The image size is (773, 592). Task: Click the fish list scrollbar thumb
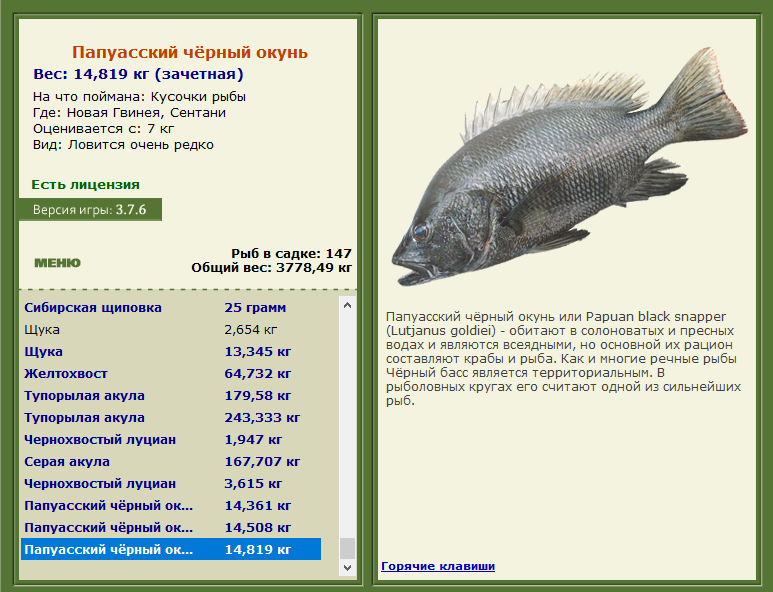[347, 548]
